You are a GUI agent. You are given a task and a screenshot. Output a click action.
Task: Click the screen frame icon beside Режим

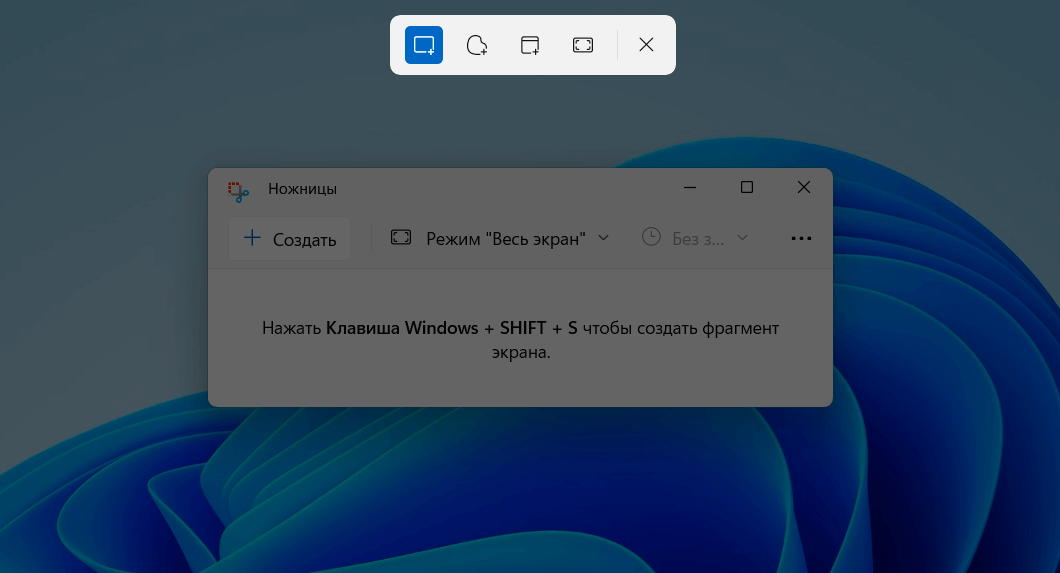401,238
